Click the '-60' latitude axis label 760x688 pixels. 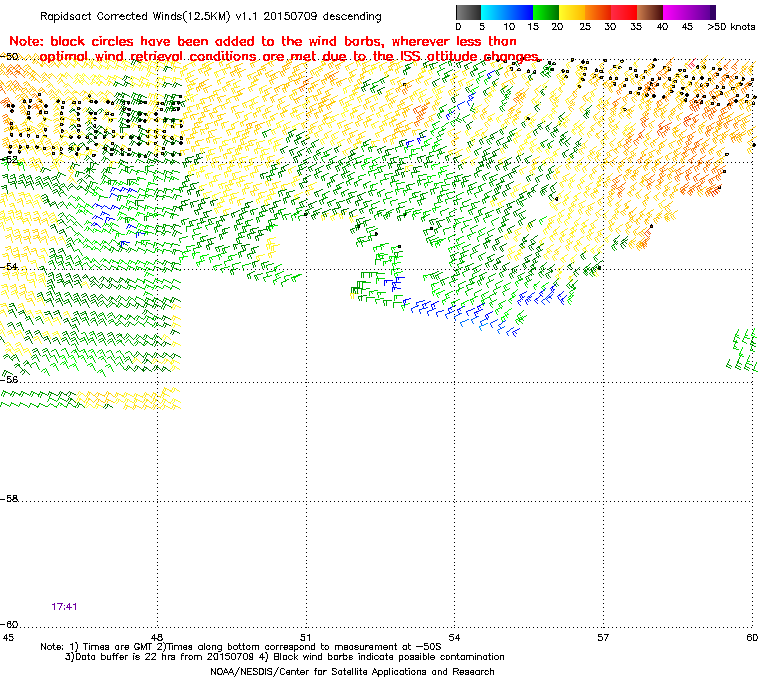click(9, 624)
